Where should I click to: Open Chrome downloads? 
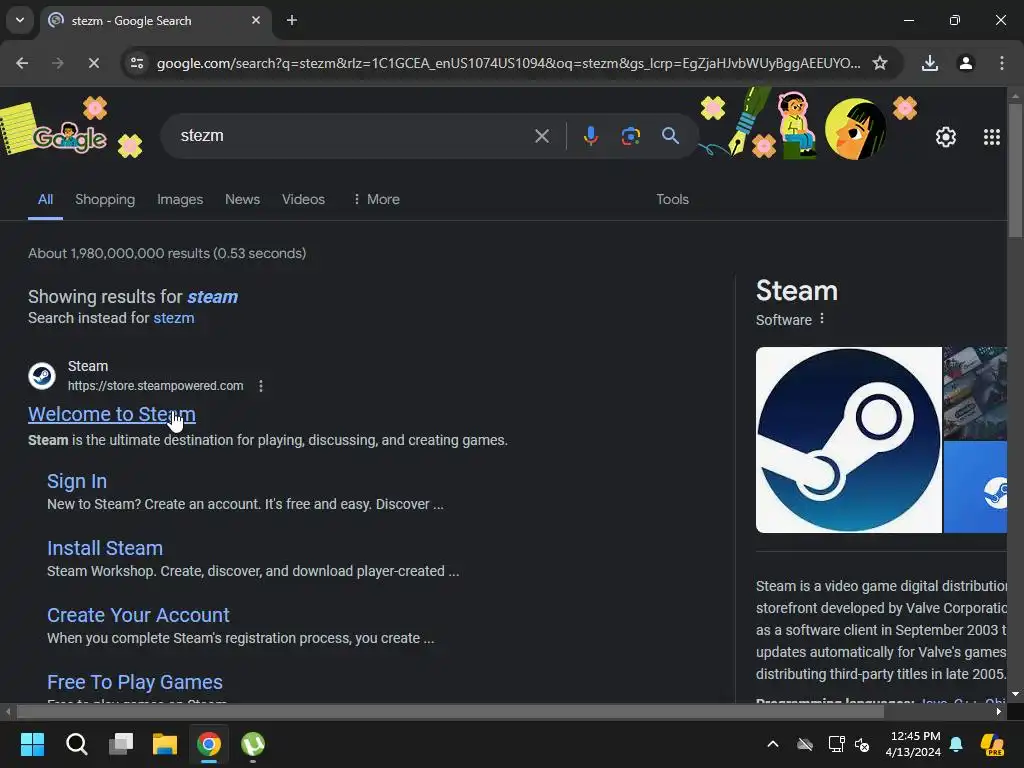coord(930,63)
